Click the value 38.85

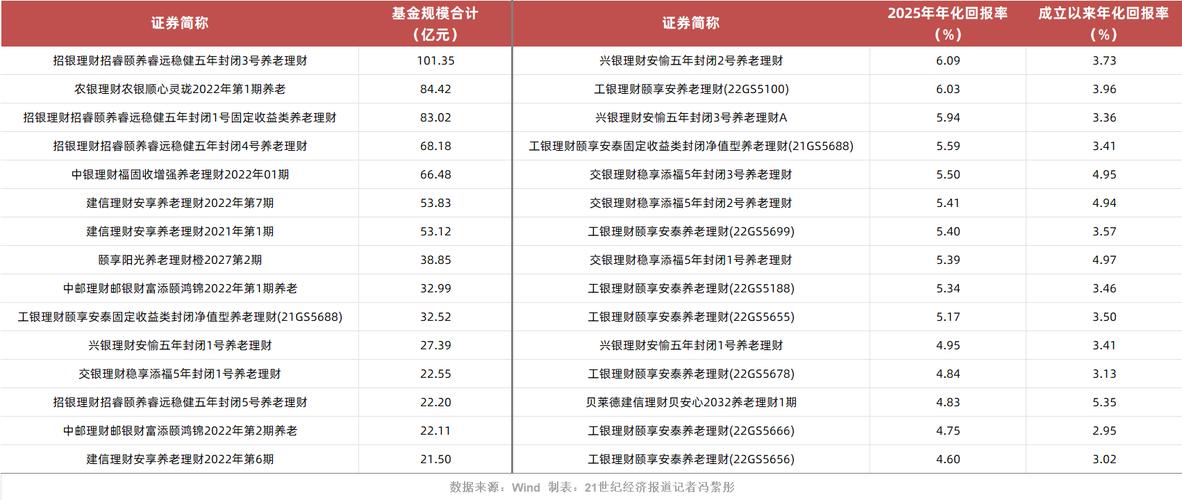435,260
